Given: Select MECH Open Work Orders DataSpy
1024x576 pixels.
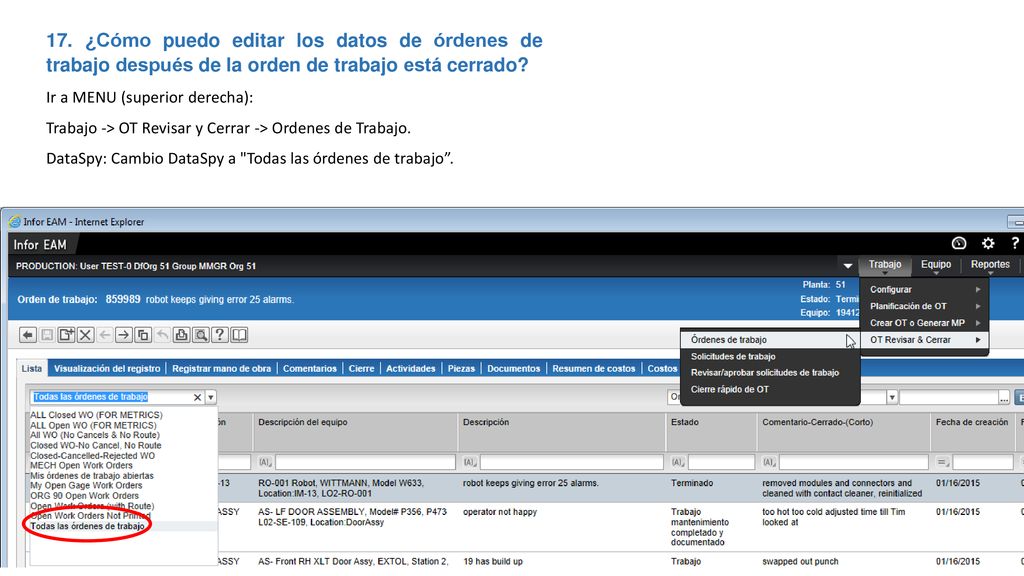Looking at the screenshot, I should tap(82, 466).
